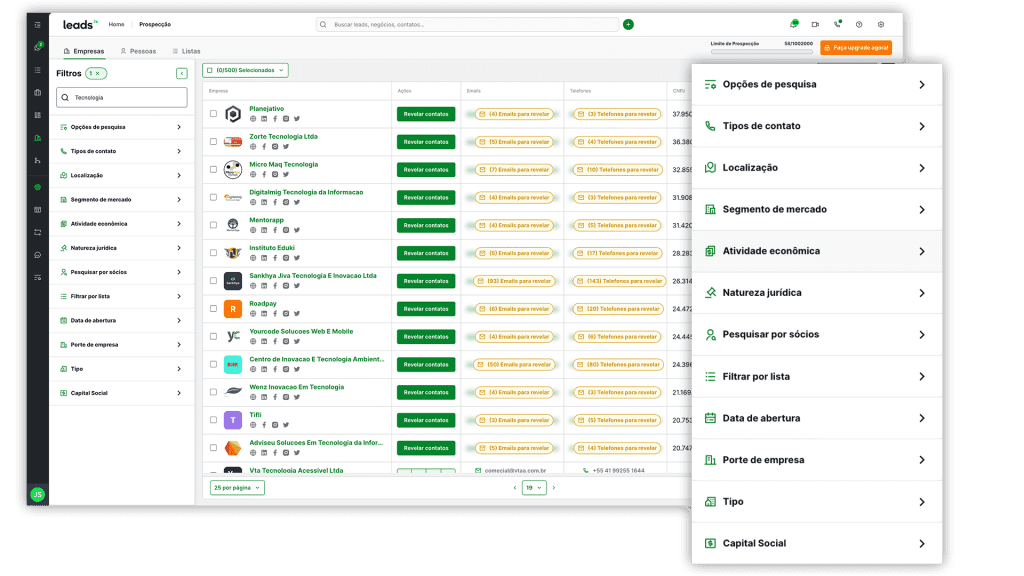Expand Atividade econômica in enlarged panel
Screen dimensions: 1024x576
tap(816, 251)
